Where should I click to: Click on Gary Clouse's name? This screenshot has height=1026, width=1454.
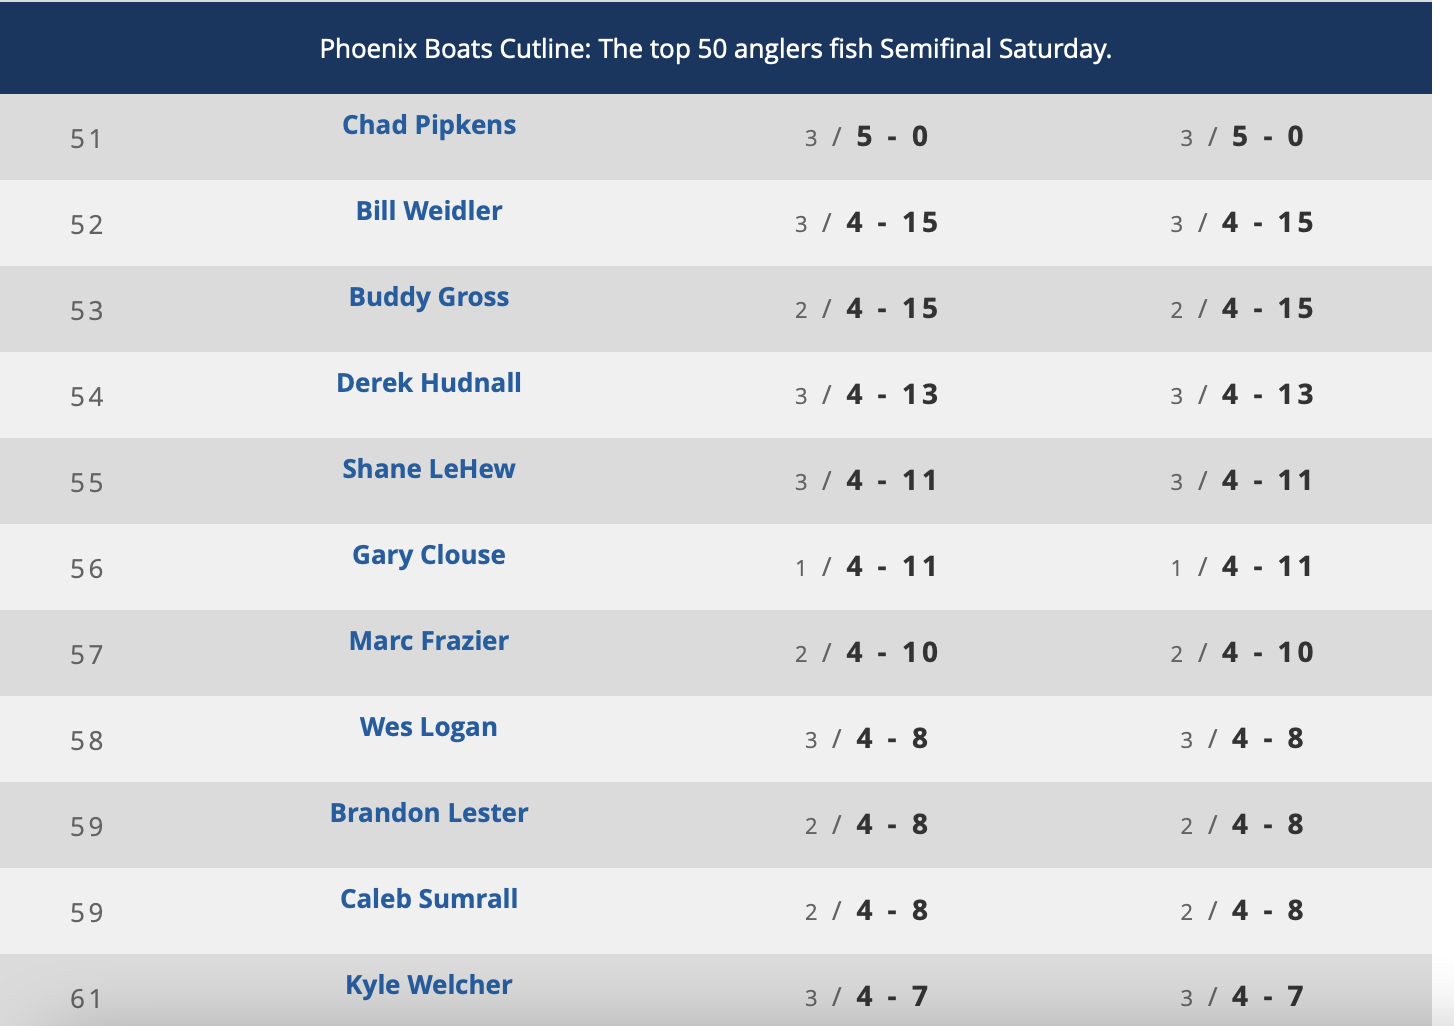pyautogui.click(x=429, y=555)
